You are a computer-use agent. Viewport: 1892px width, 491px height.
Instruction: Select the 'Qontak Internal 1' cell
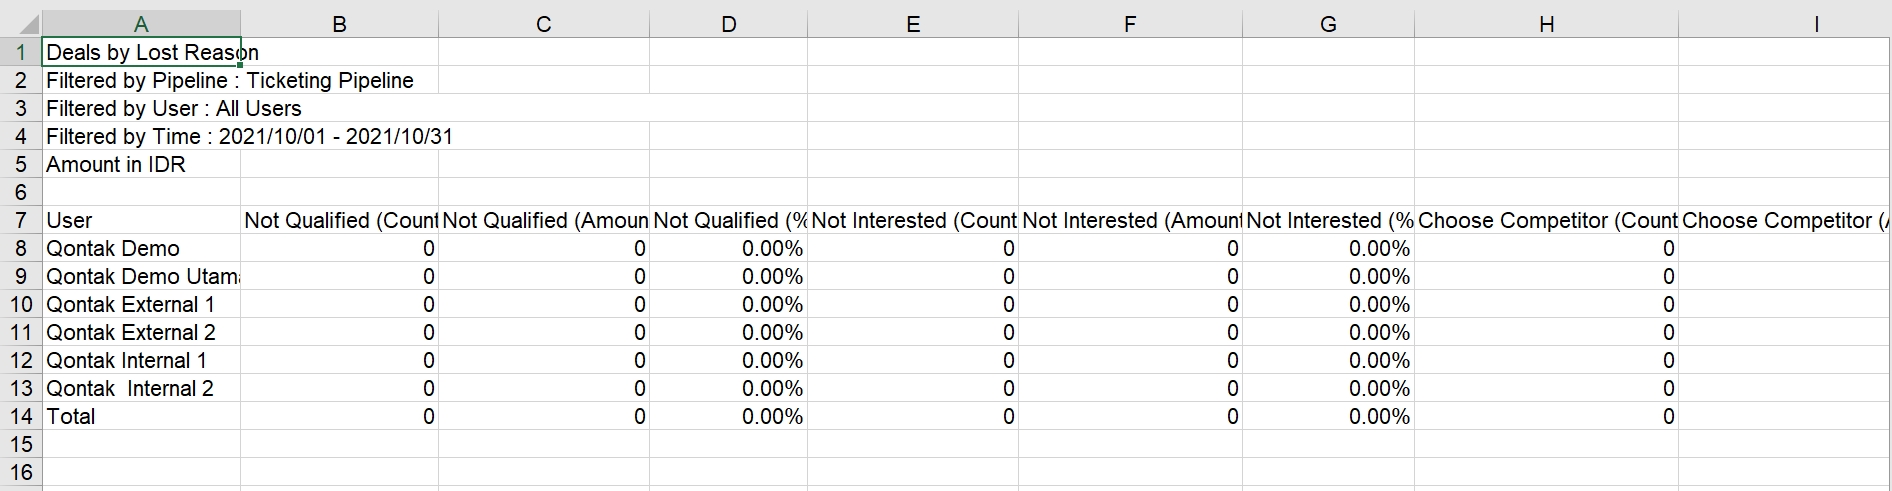point(141,360)
